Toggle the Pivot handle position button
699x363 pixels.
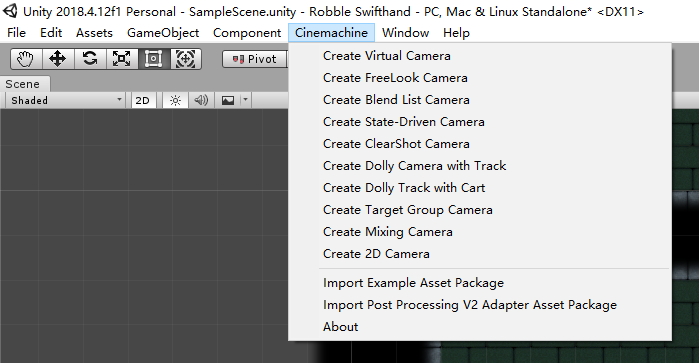[x=255, y=59]
